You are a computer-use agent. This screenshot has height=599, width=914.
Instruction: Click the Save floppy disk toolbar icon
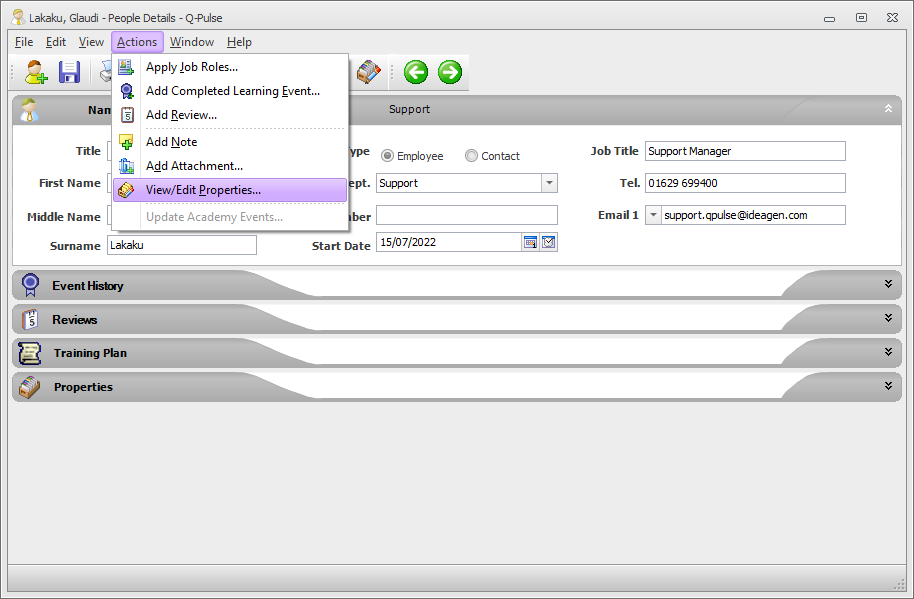coord(69,72)
